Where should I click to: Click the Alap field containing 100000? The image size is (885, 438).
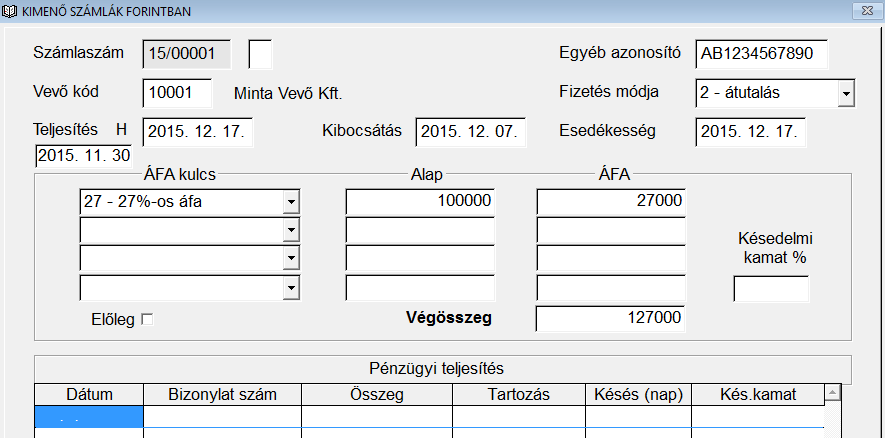click(x=420, y=202)
